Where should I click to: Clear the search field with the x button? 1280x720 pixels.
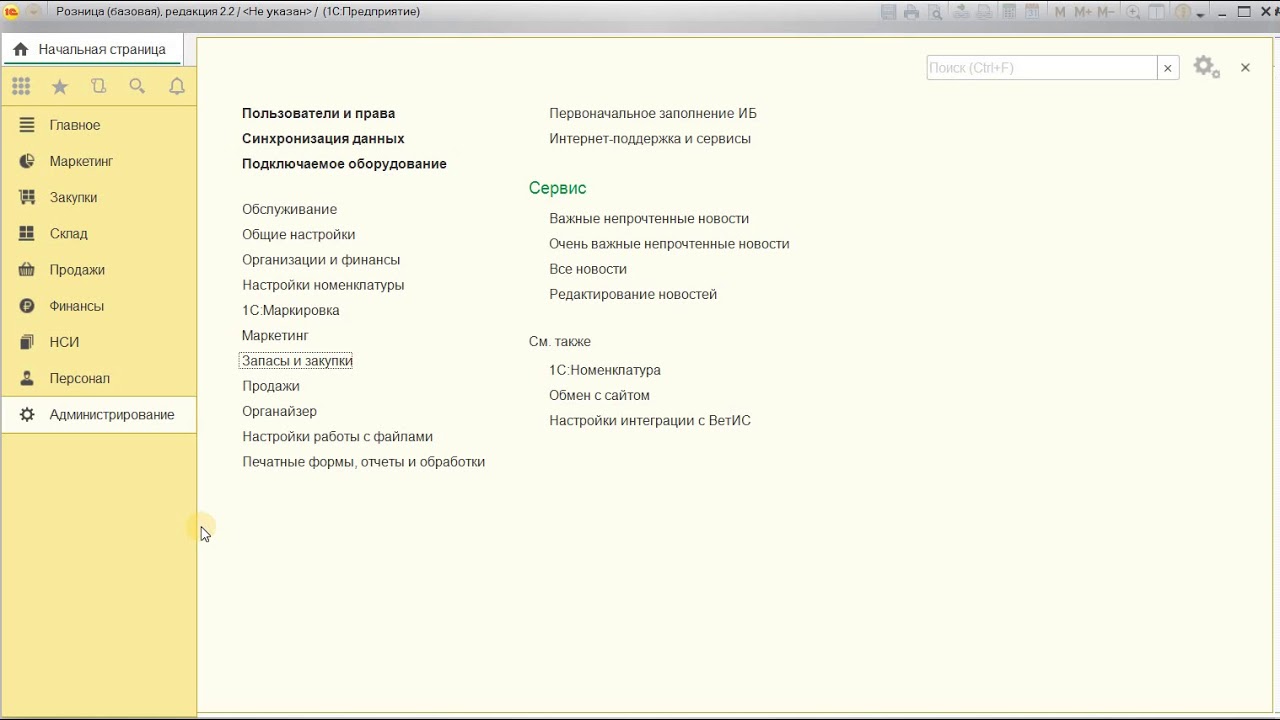[1167, 68]
